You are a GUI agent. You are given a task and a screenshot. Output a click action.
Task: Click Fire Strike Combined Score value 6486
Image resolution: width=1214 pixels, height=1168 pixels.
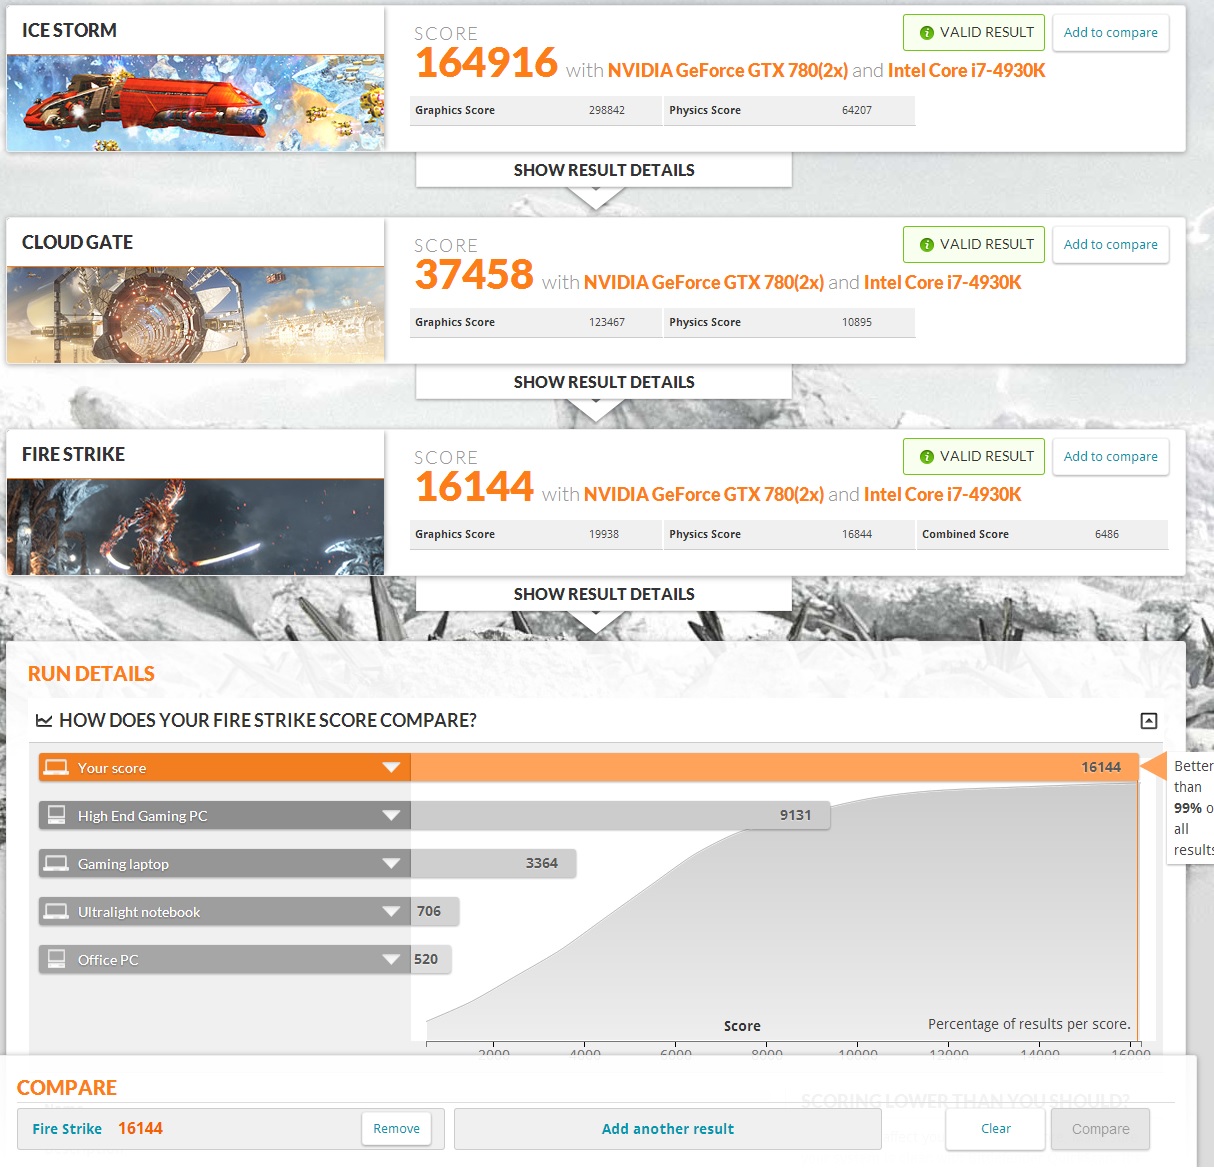[1107, 535]
